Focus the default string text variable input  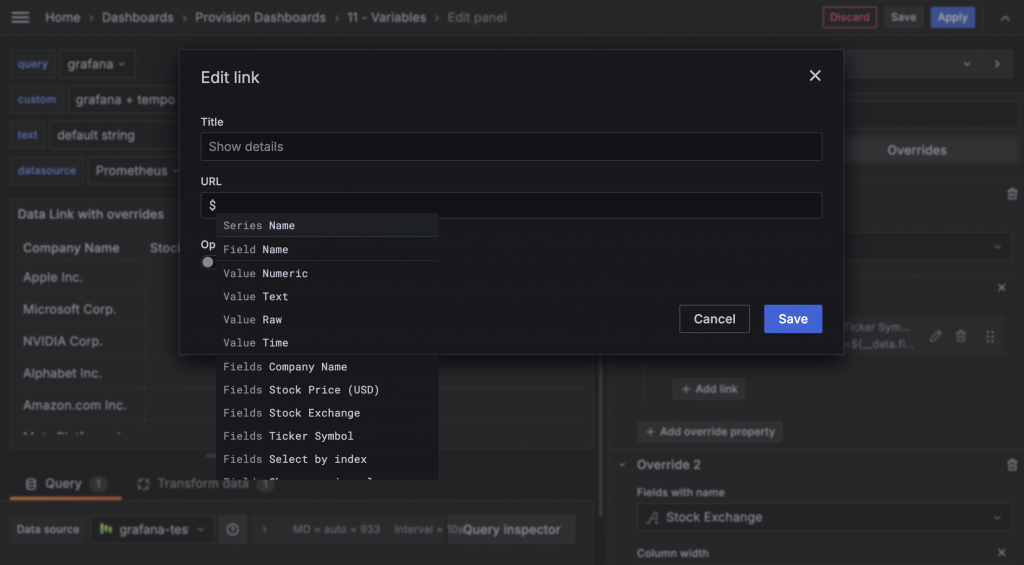(115, 135)
